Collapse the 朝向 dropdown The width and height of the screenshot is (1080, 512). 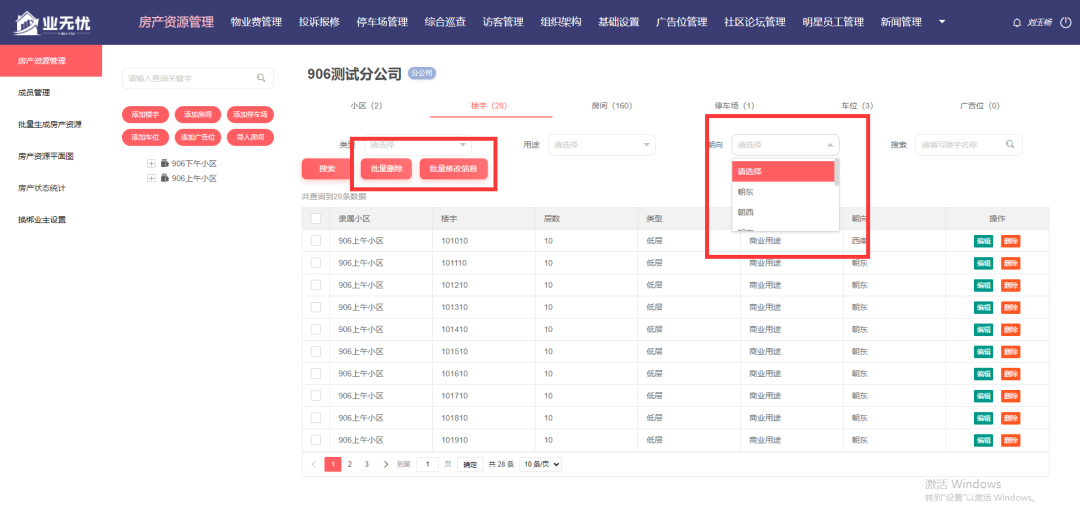coord(785,145)
